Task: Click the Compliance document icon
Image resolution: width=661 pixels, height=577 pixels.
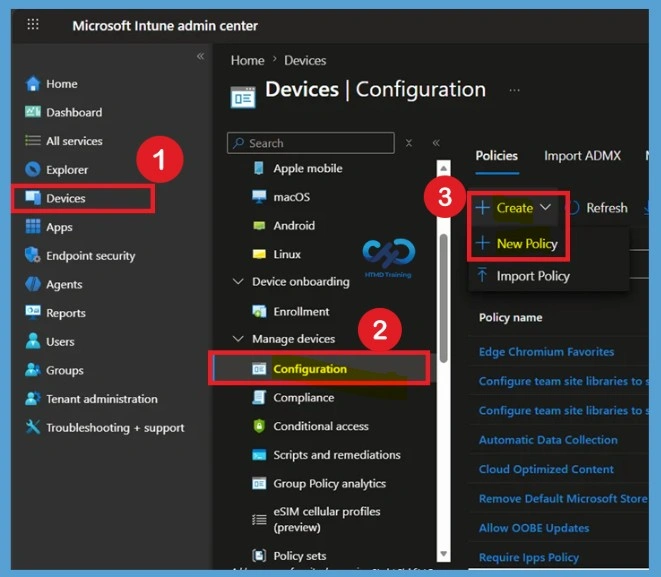Action: click(259, 397)
